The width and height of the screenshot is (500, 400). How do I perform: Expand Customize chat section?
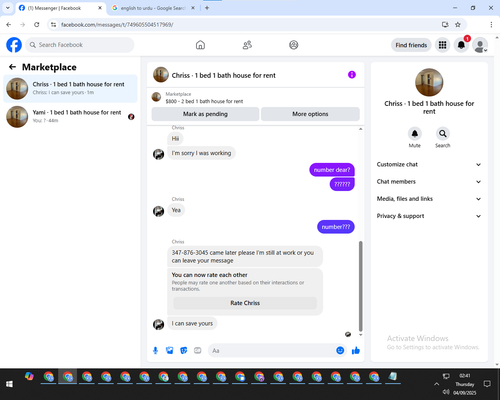429,164
